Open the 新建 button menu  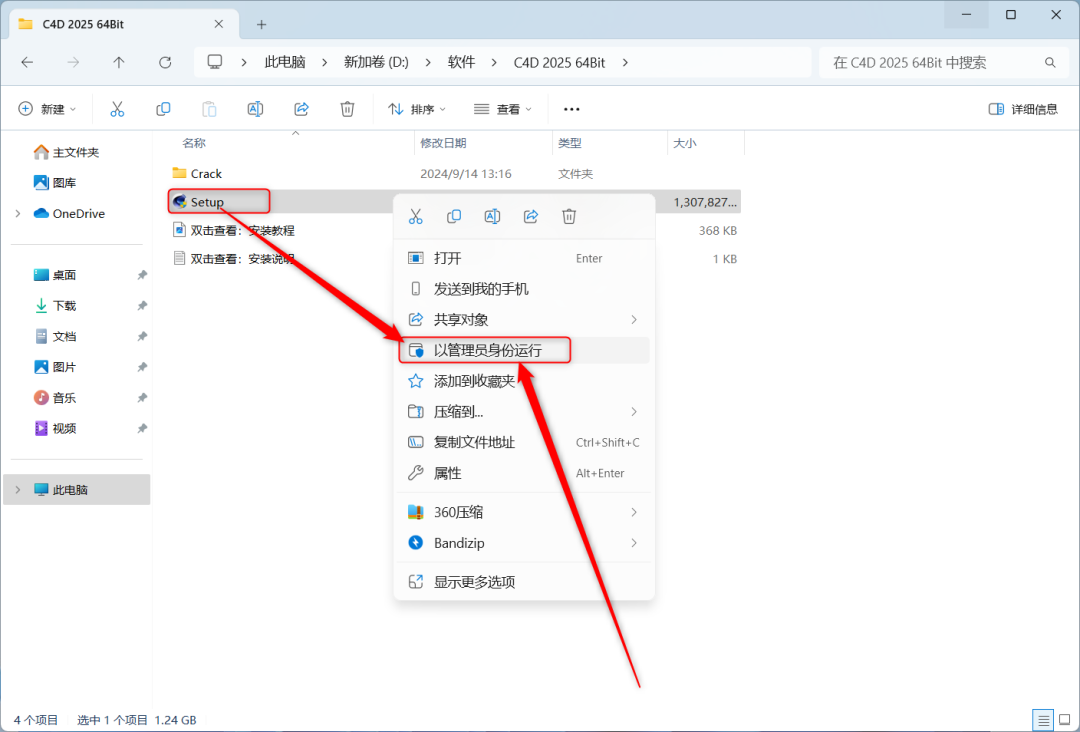tap(47, 109)
